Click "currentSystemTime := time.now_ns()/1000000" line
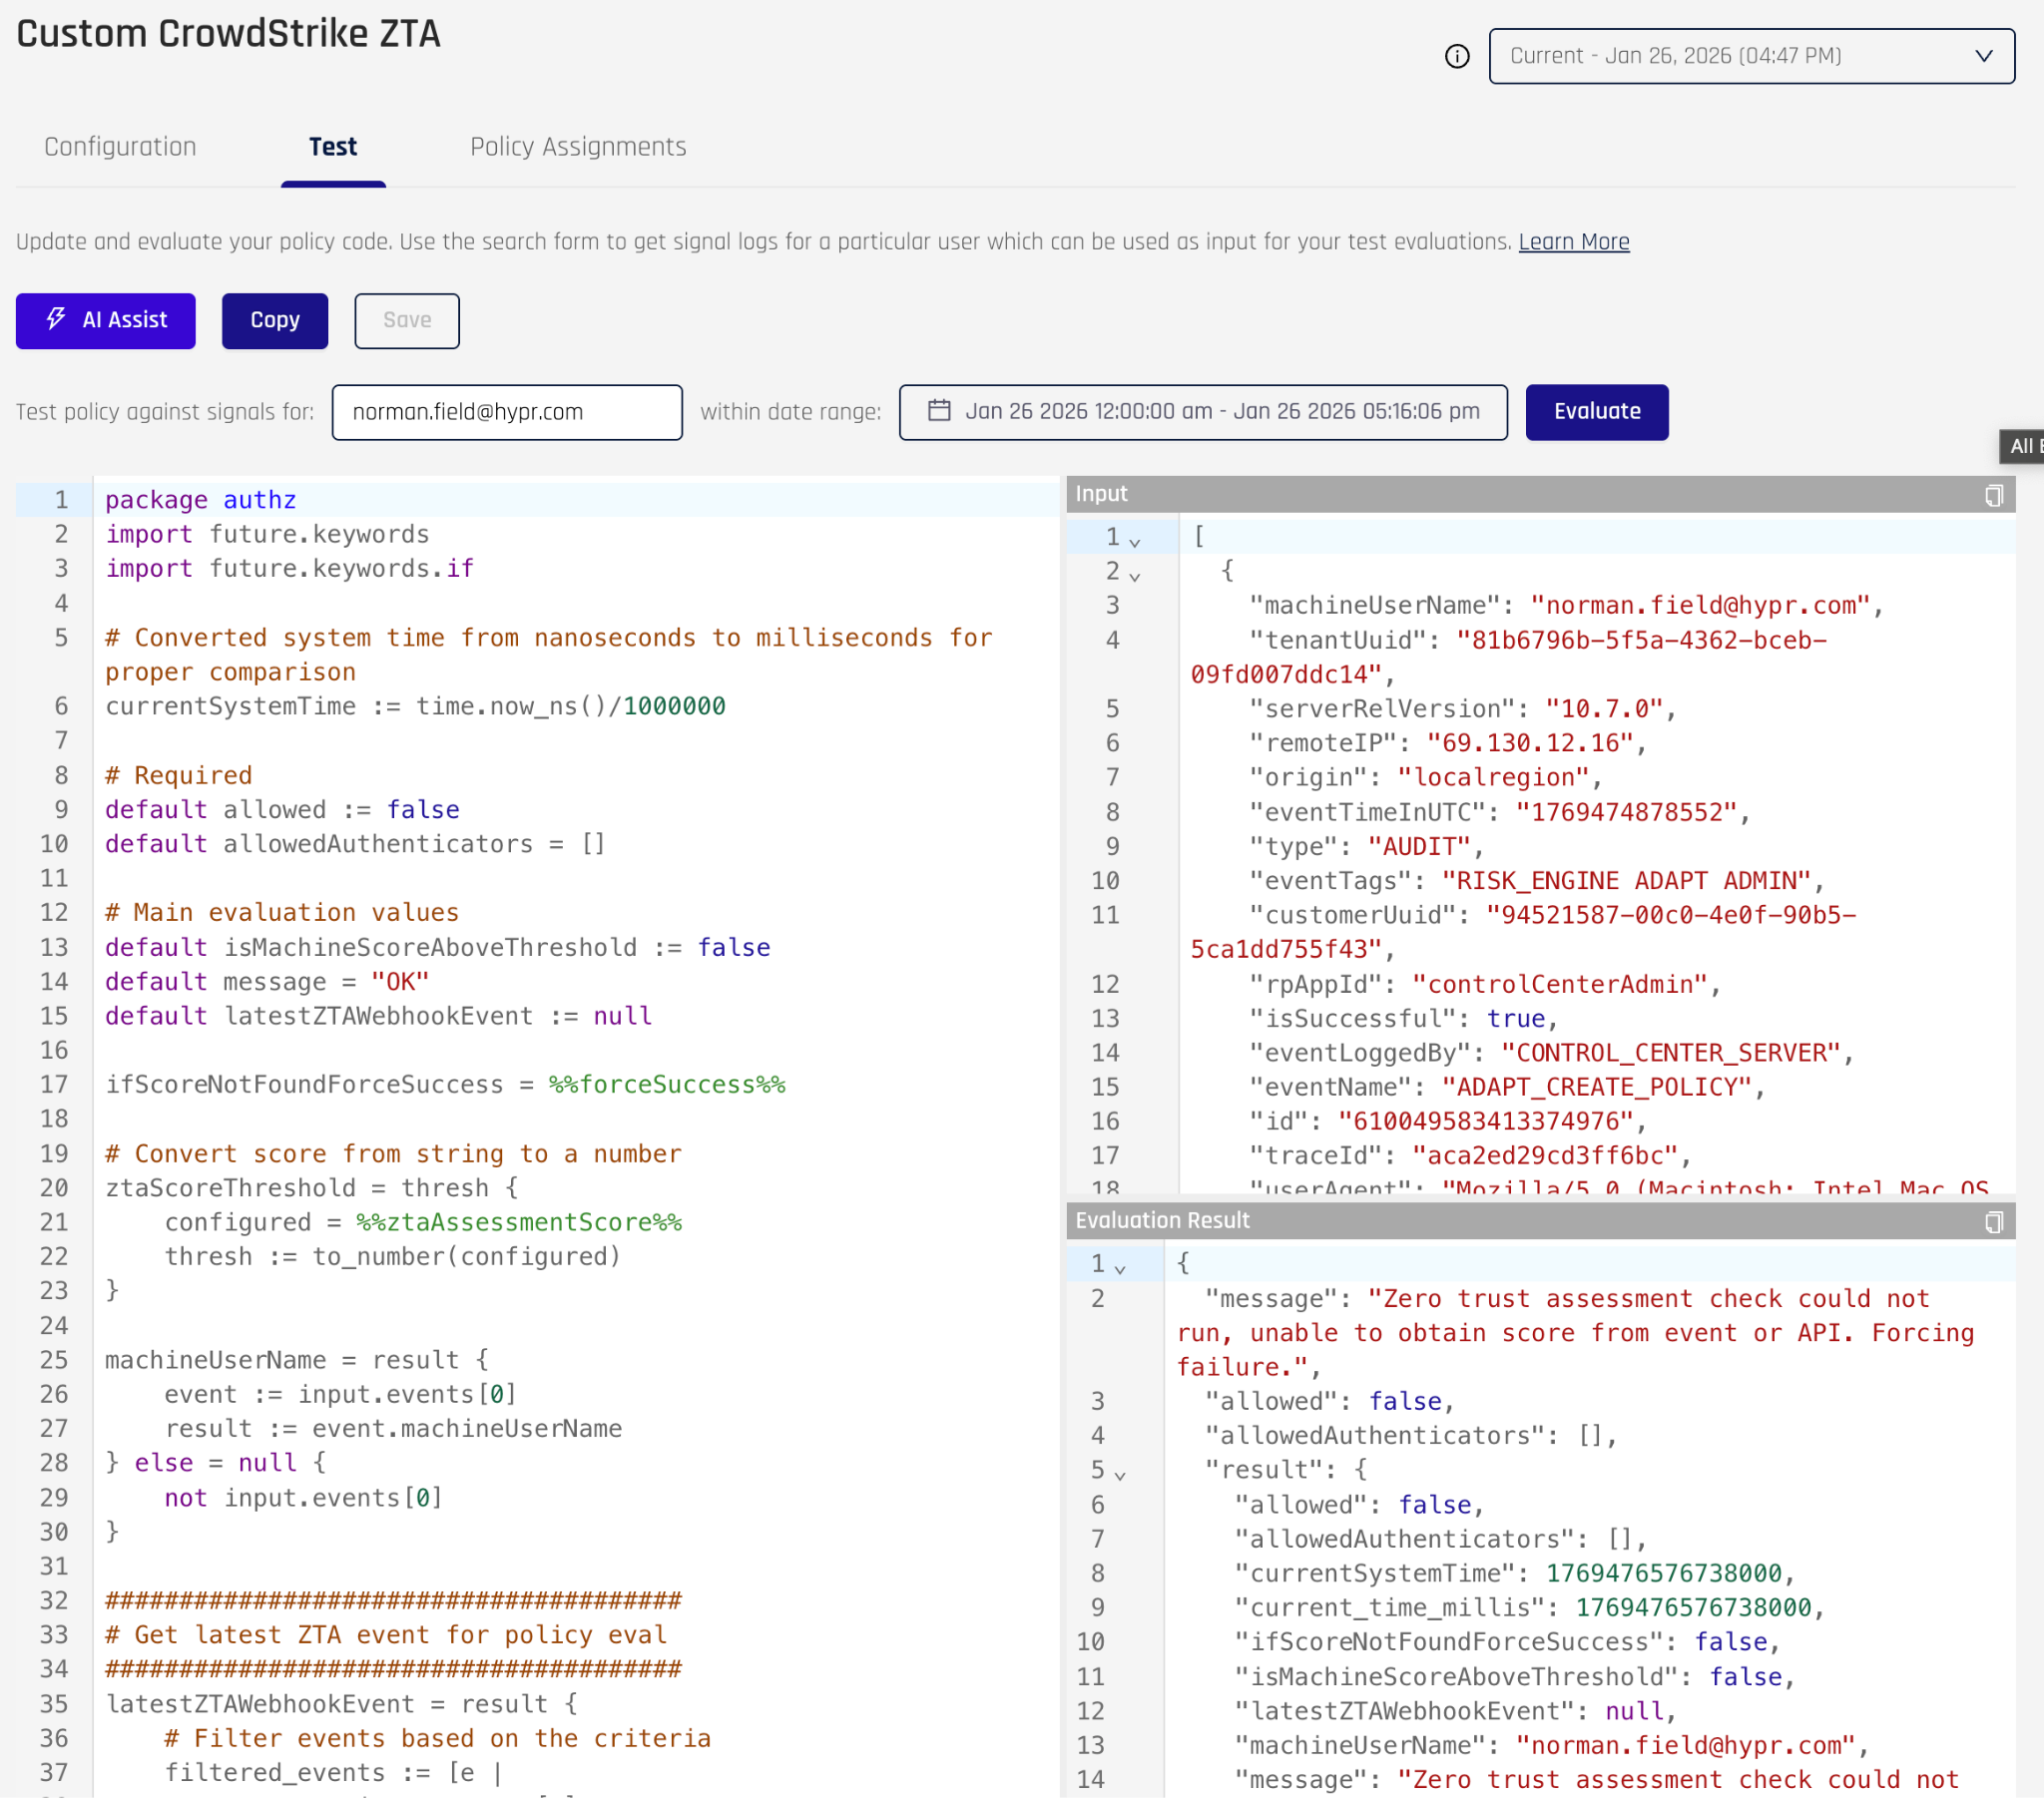 point(415,706)
